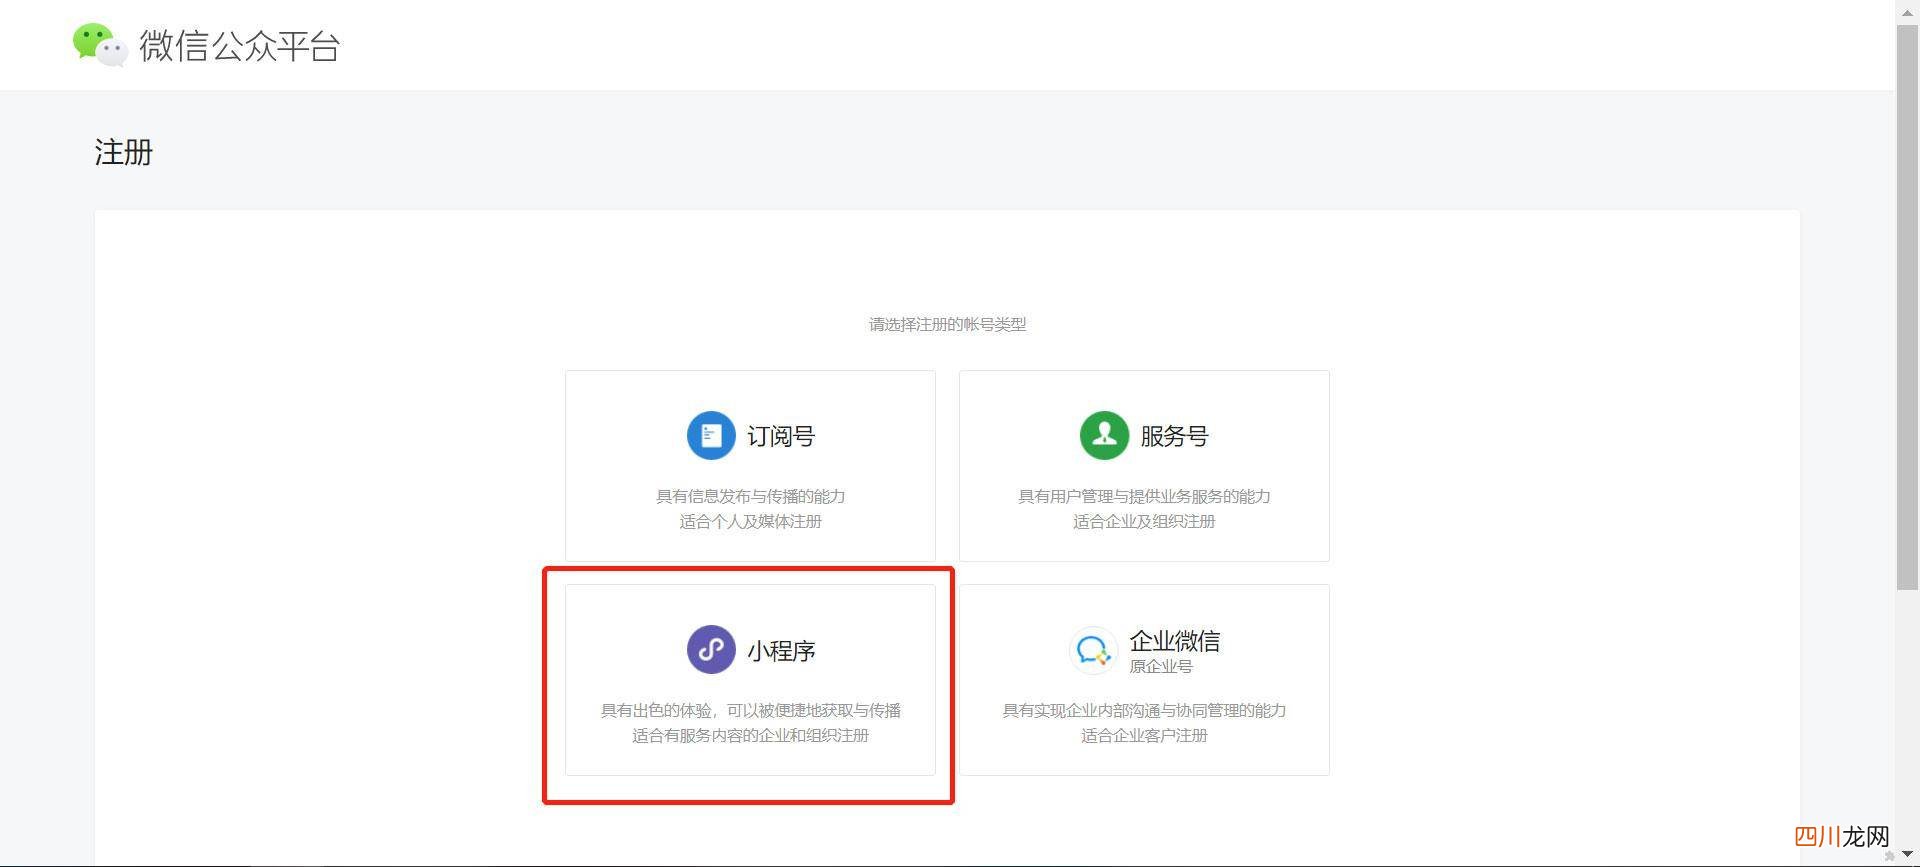
Task: Click 请选择注册的帐号类型 prompt text
Action: pos(947,324)
